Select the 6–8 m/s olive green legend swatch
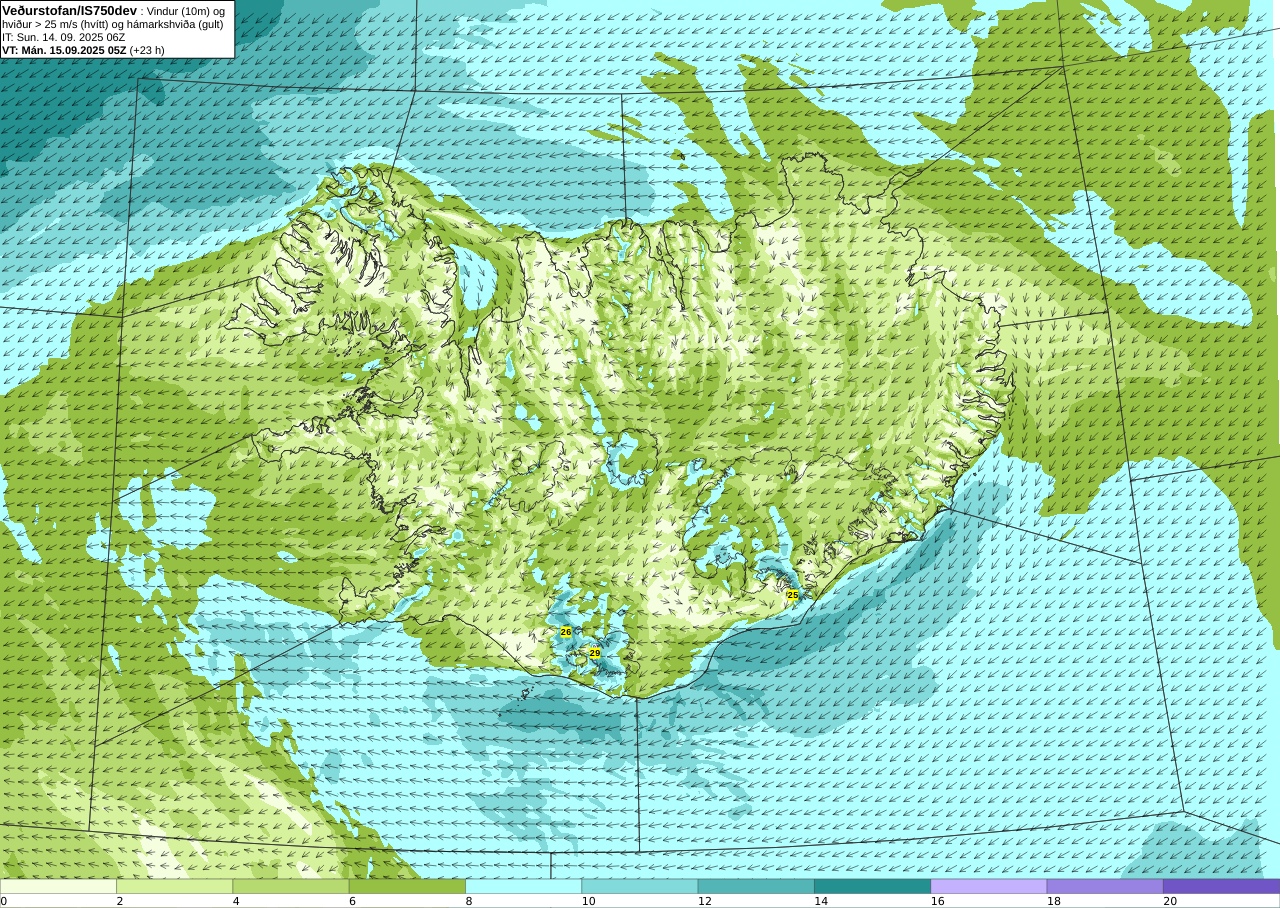The image size is (1280, 908). pos(407,886)
